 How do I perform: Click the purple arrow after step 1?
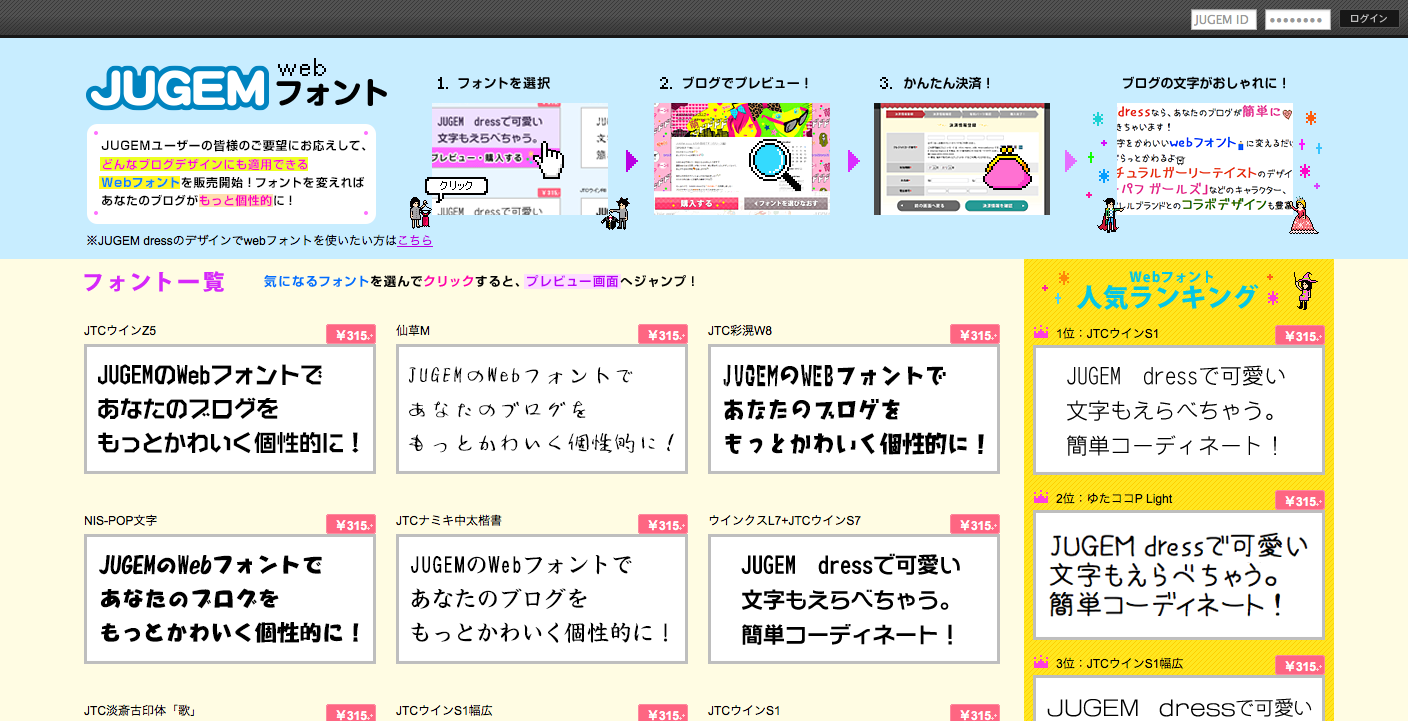631,161
